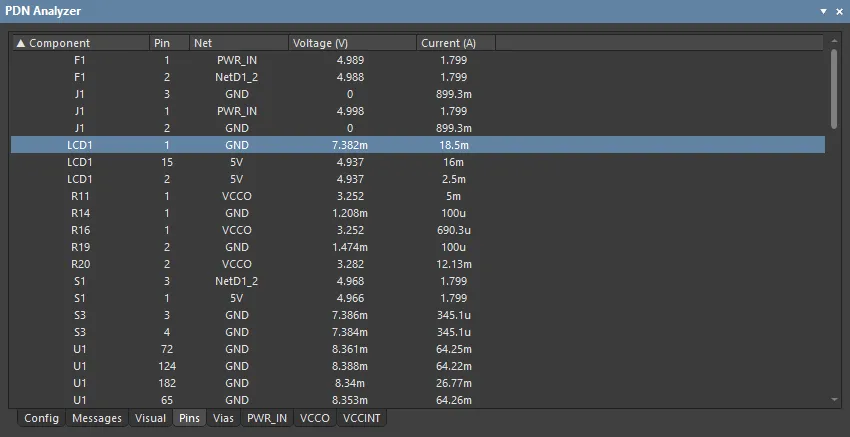
Task: Click the scroll down arrow of the table
Action: point(834,400)
